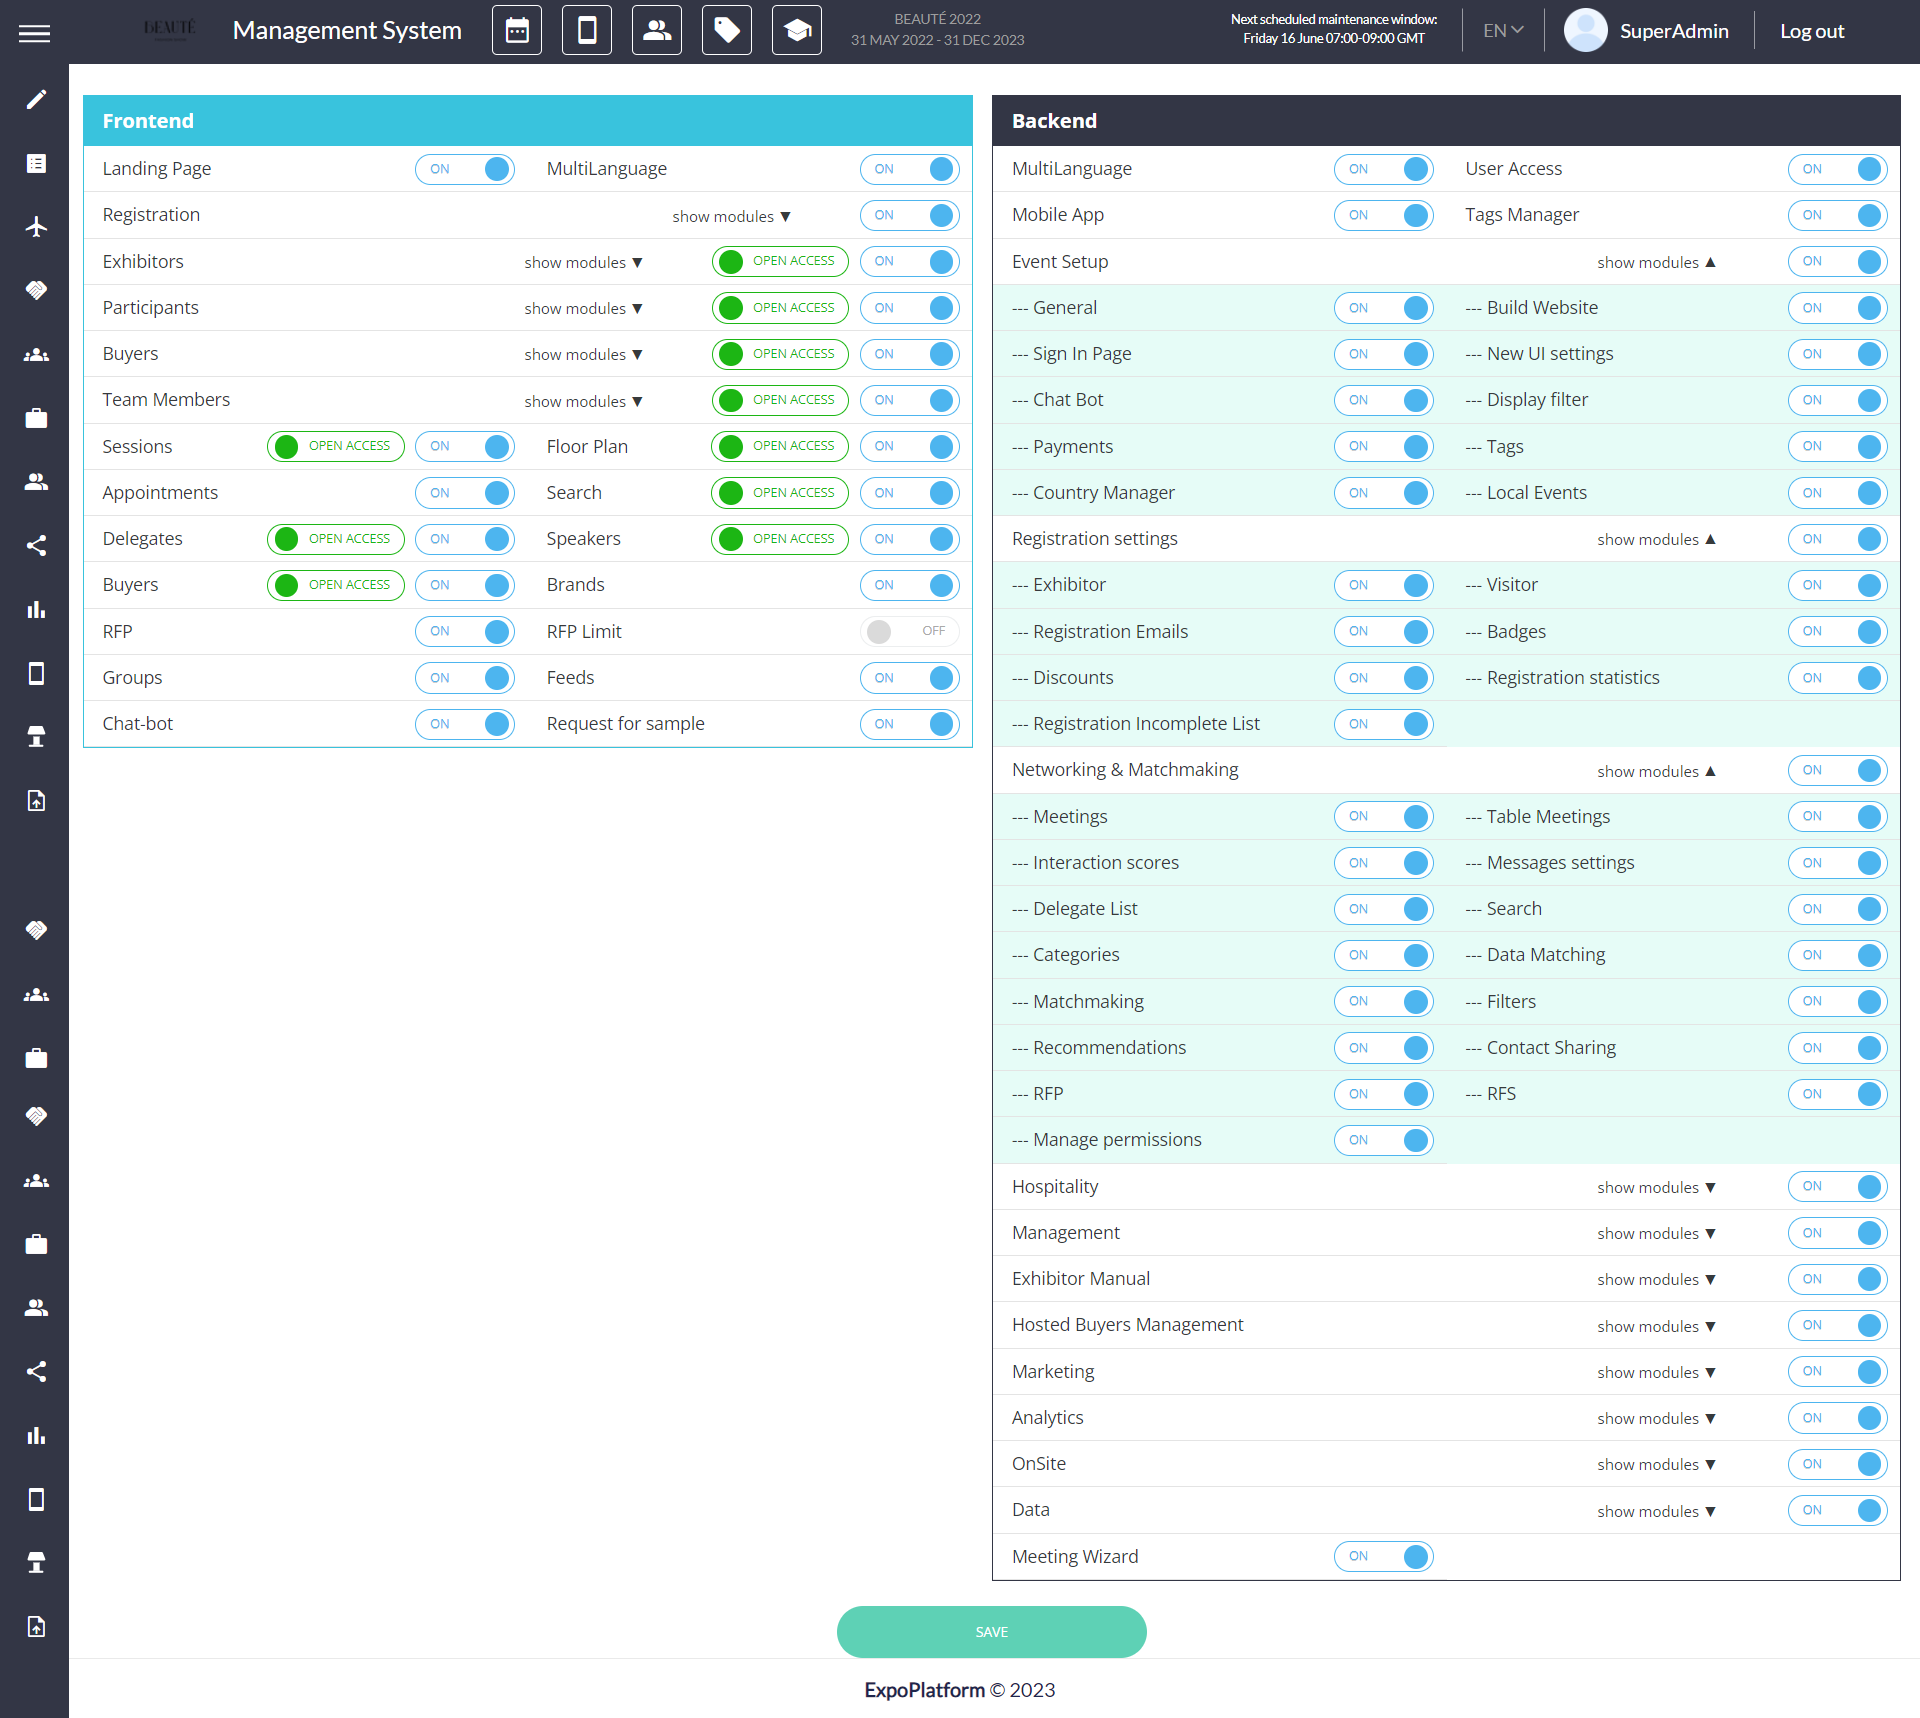Click the Frontend panel header

[528, 121]
